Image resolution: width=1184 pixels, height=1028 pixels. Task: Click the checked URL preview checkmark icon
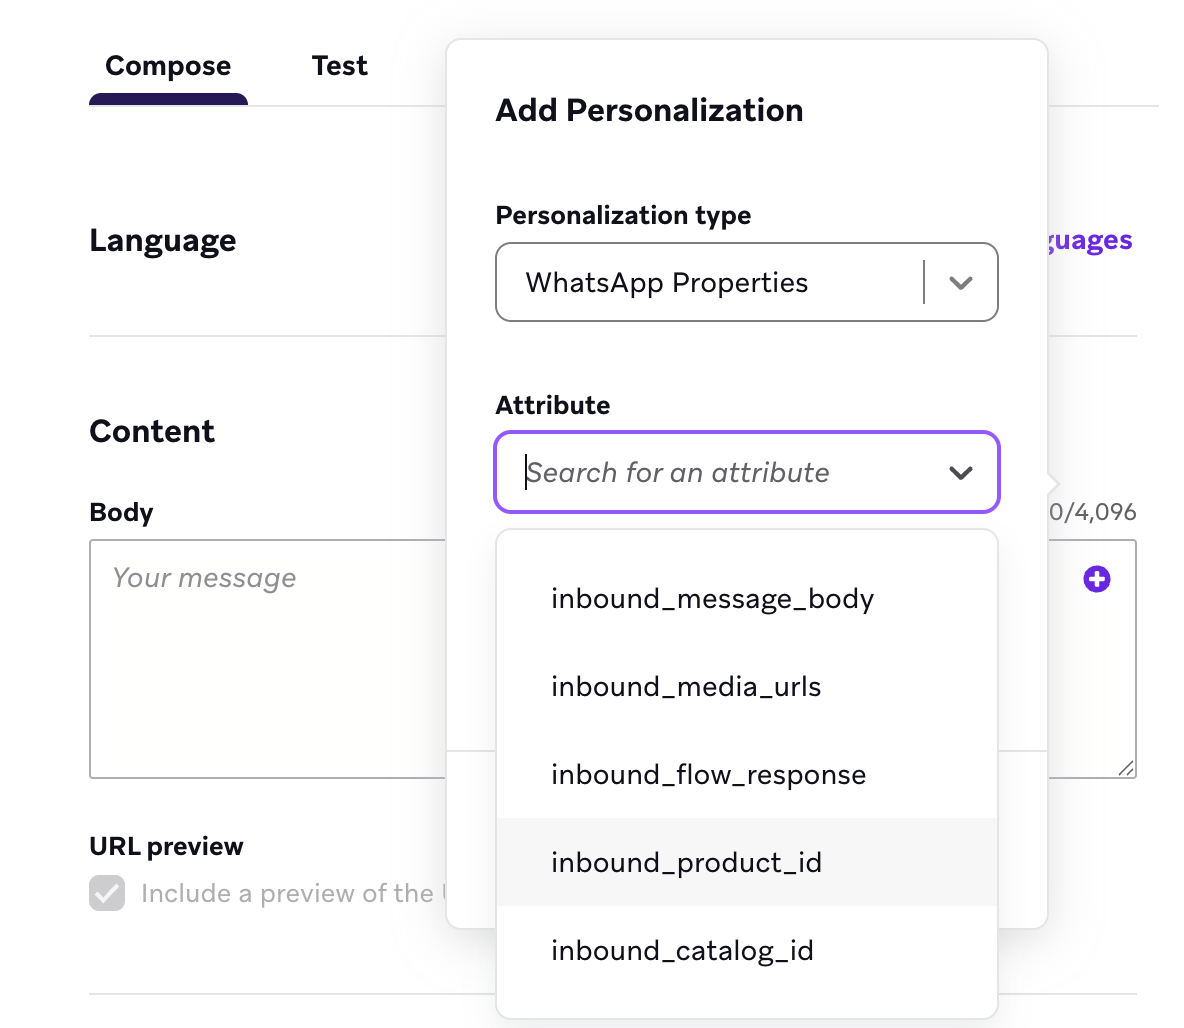tap(106, 893)
